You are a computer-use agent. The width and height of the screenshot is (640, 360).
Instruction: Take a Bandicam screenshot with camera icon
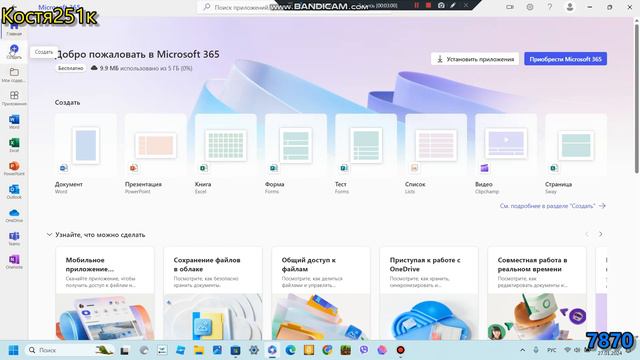click(x=441, y=5)
